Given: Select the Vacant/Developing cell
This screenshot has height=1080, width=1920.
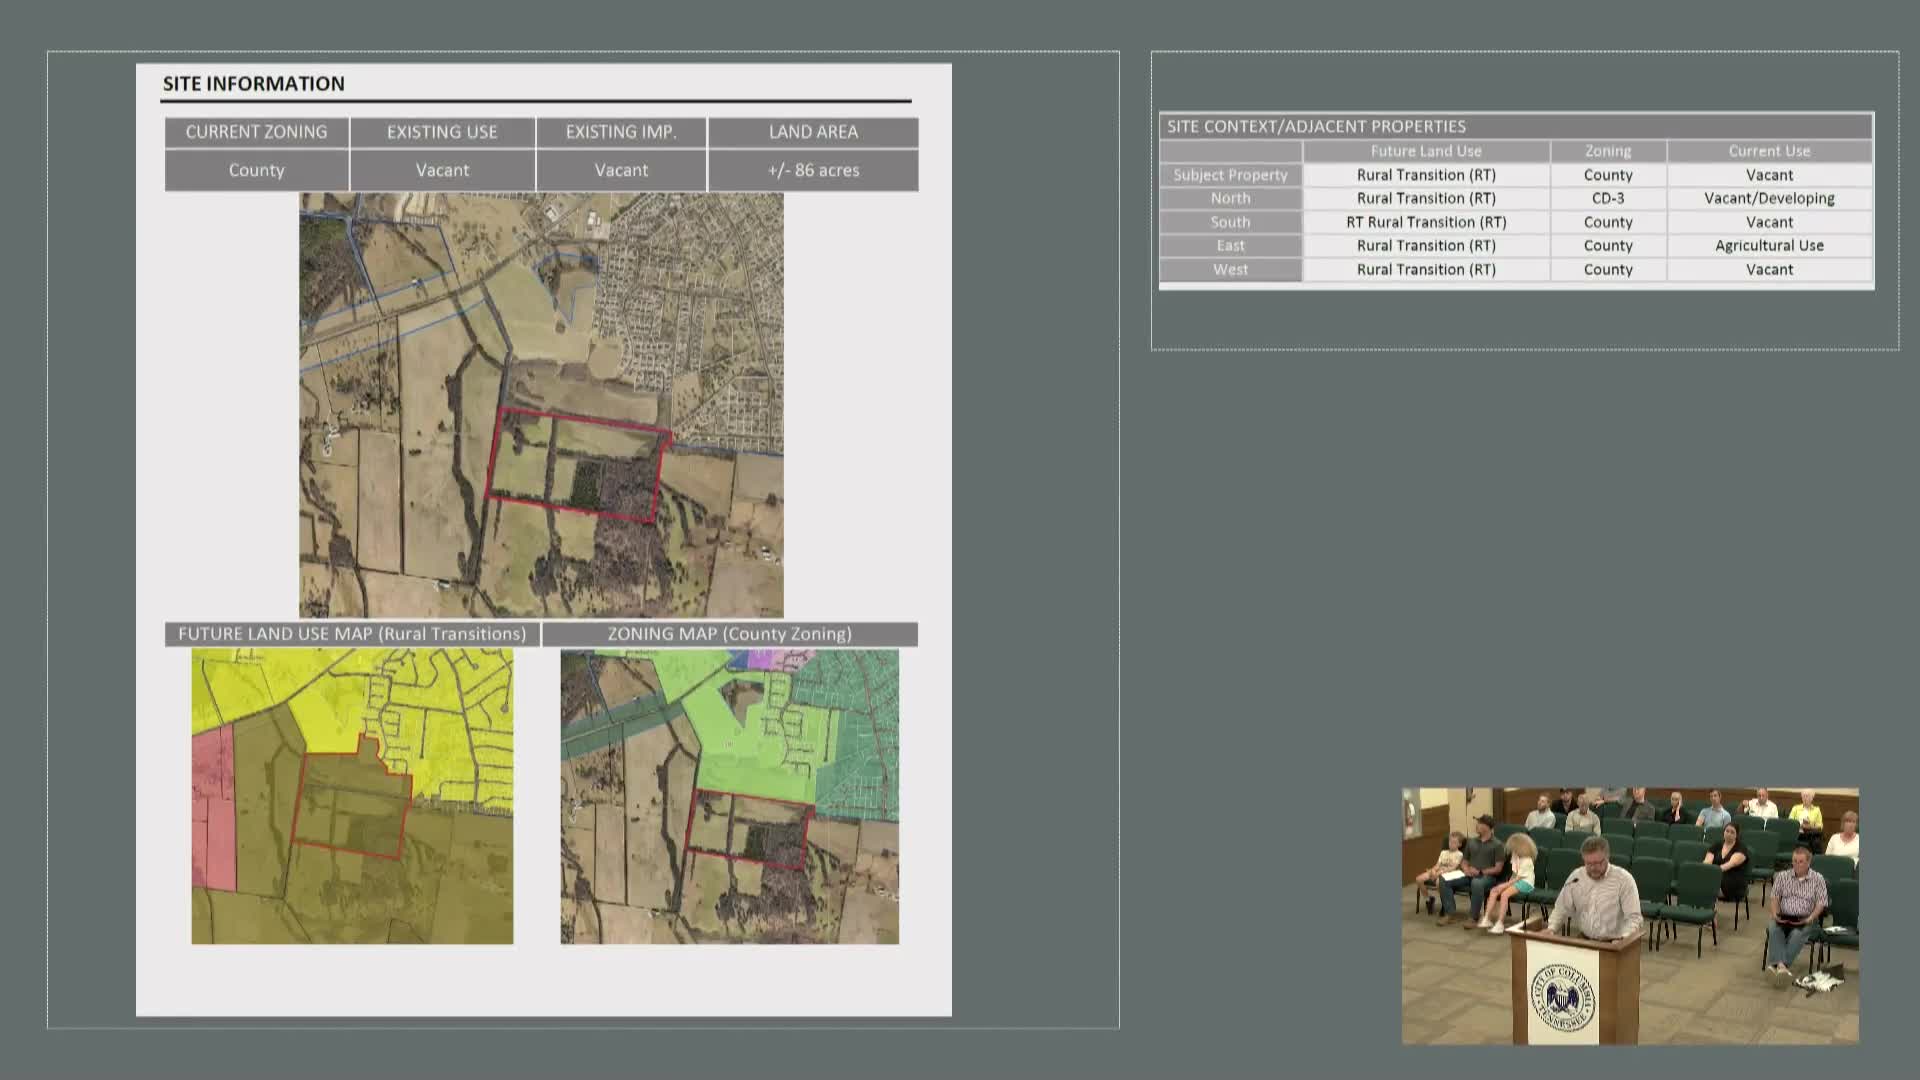Looking at the screenshot, I should click(x=1769, y=198).
